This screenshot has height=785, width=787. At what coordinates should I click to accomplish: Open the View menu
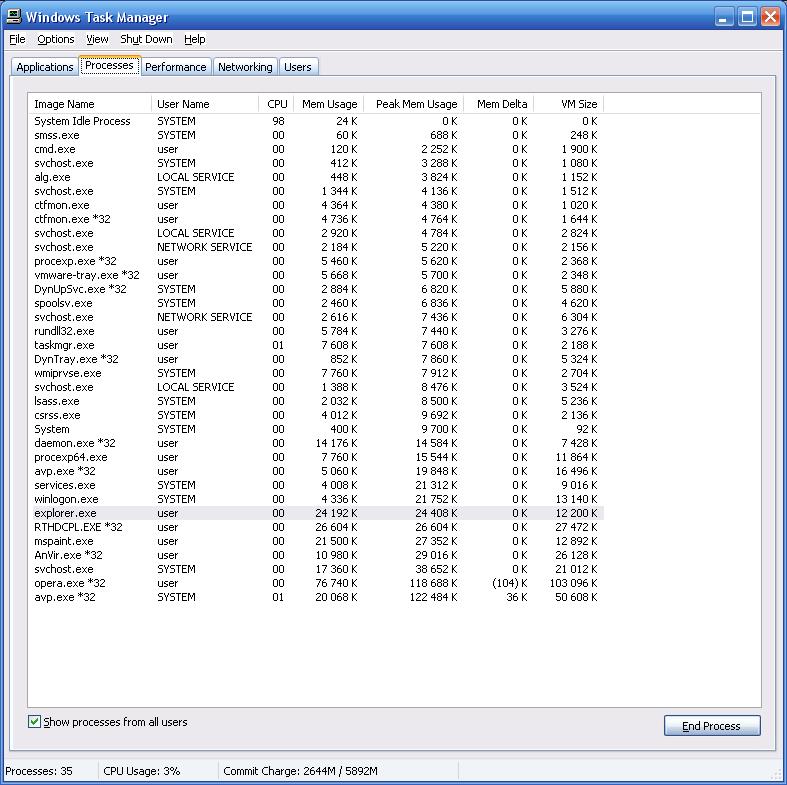point(97,39)
